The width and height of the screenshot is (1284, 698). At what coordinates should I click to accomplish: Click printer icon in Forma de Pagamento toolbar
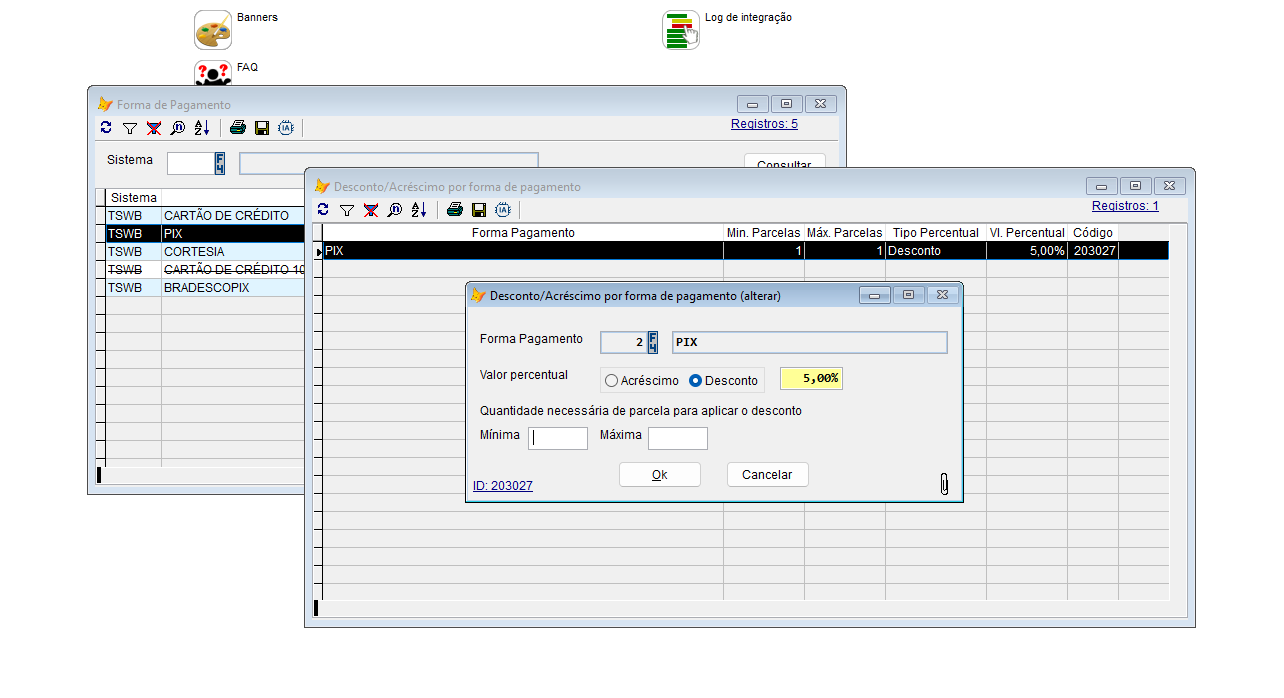click(238, 128)
